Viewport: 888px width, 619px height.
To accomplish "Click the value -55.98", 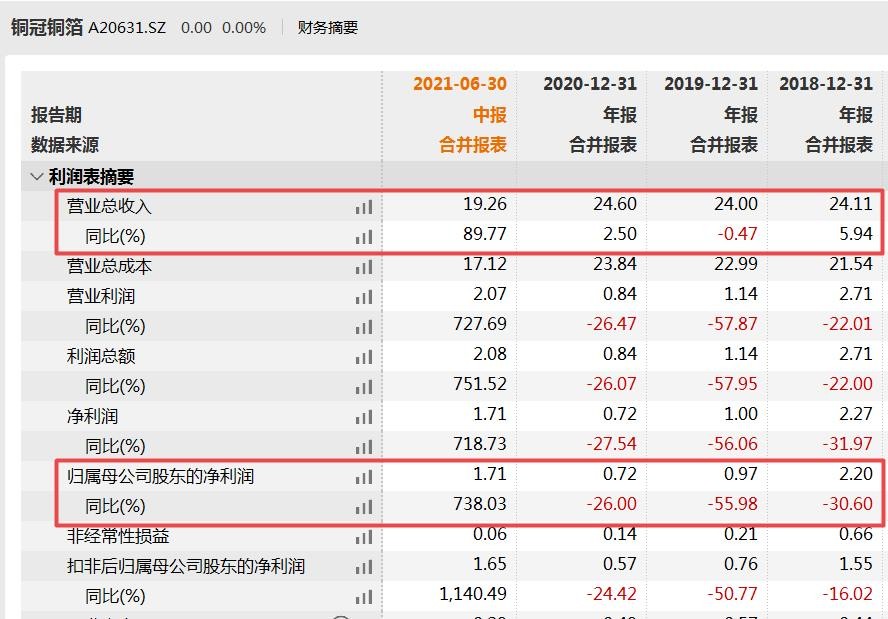I will click(x=732, y=504).
